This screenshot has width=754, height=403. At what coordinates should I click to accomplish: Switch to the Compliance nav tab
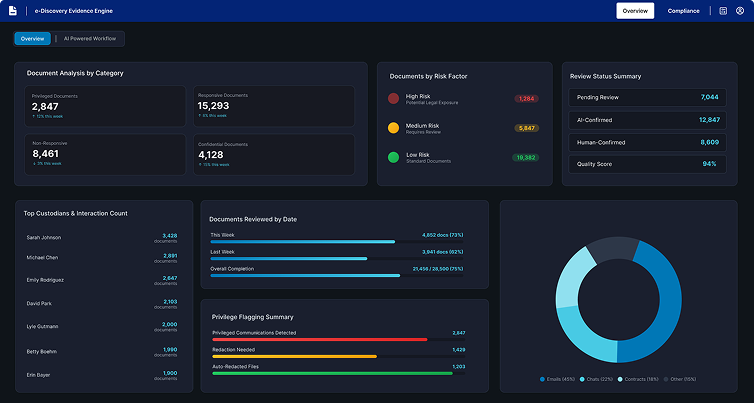pyautogui.click(x=683, y=11)
